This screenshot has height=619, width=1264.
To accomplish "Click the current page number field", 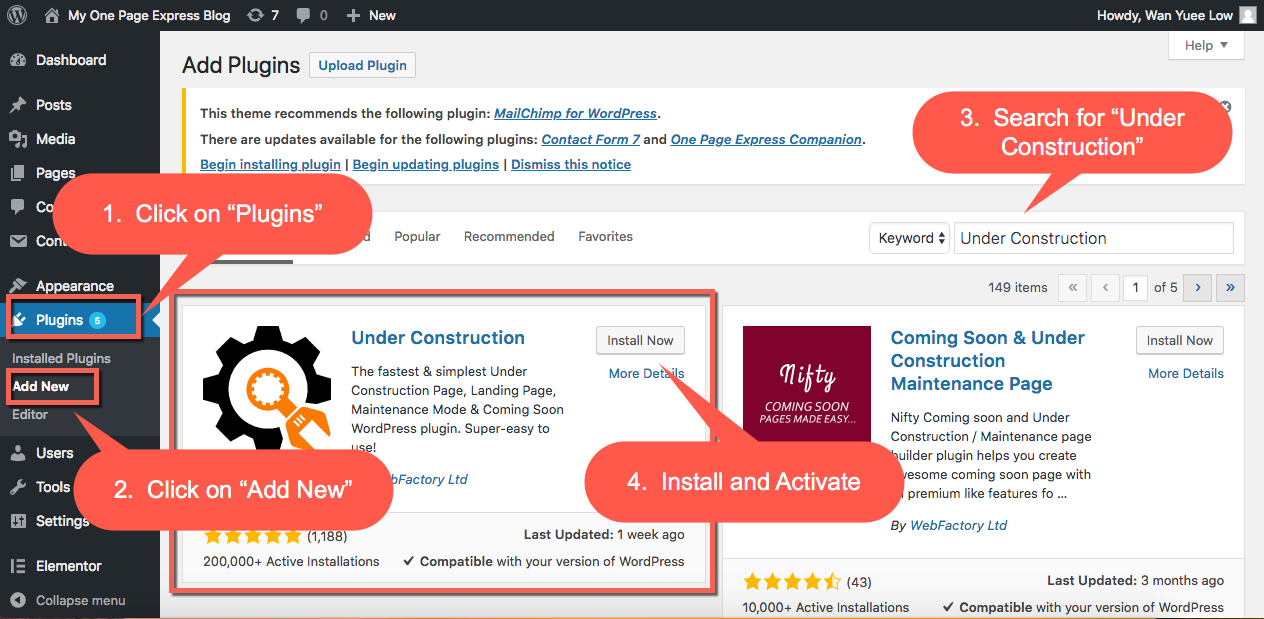I will [1135, 287].
